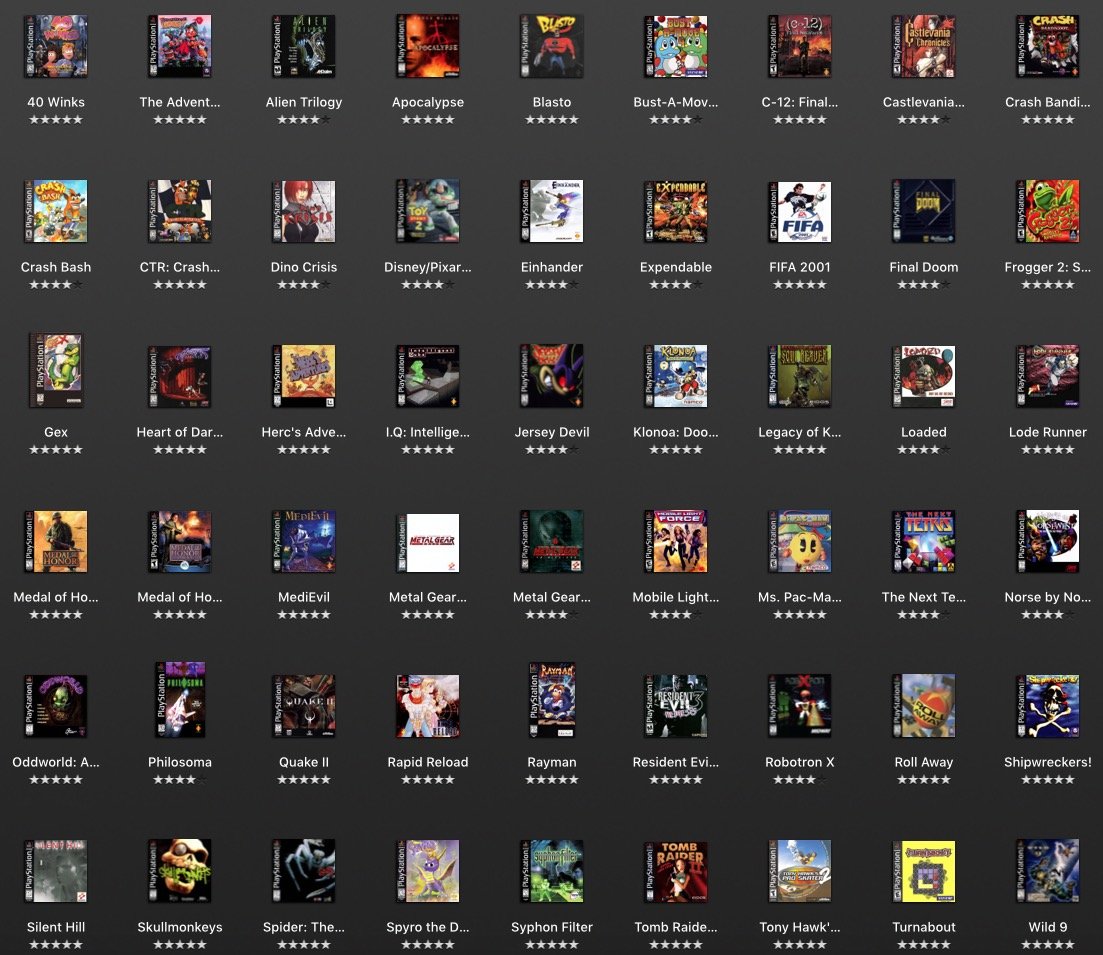Viewport: 1103px width, 955px height.
Task: Select the FIFA 2001 title text
Action: tap(799, 266)
